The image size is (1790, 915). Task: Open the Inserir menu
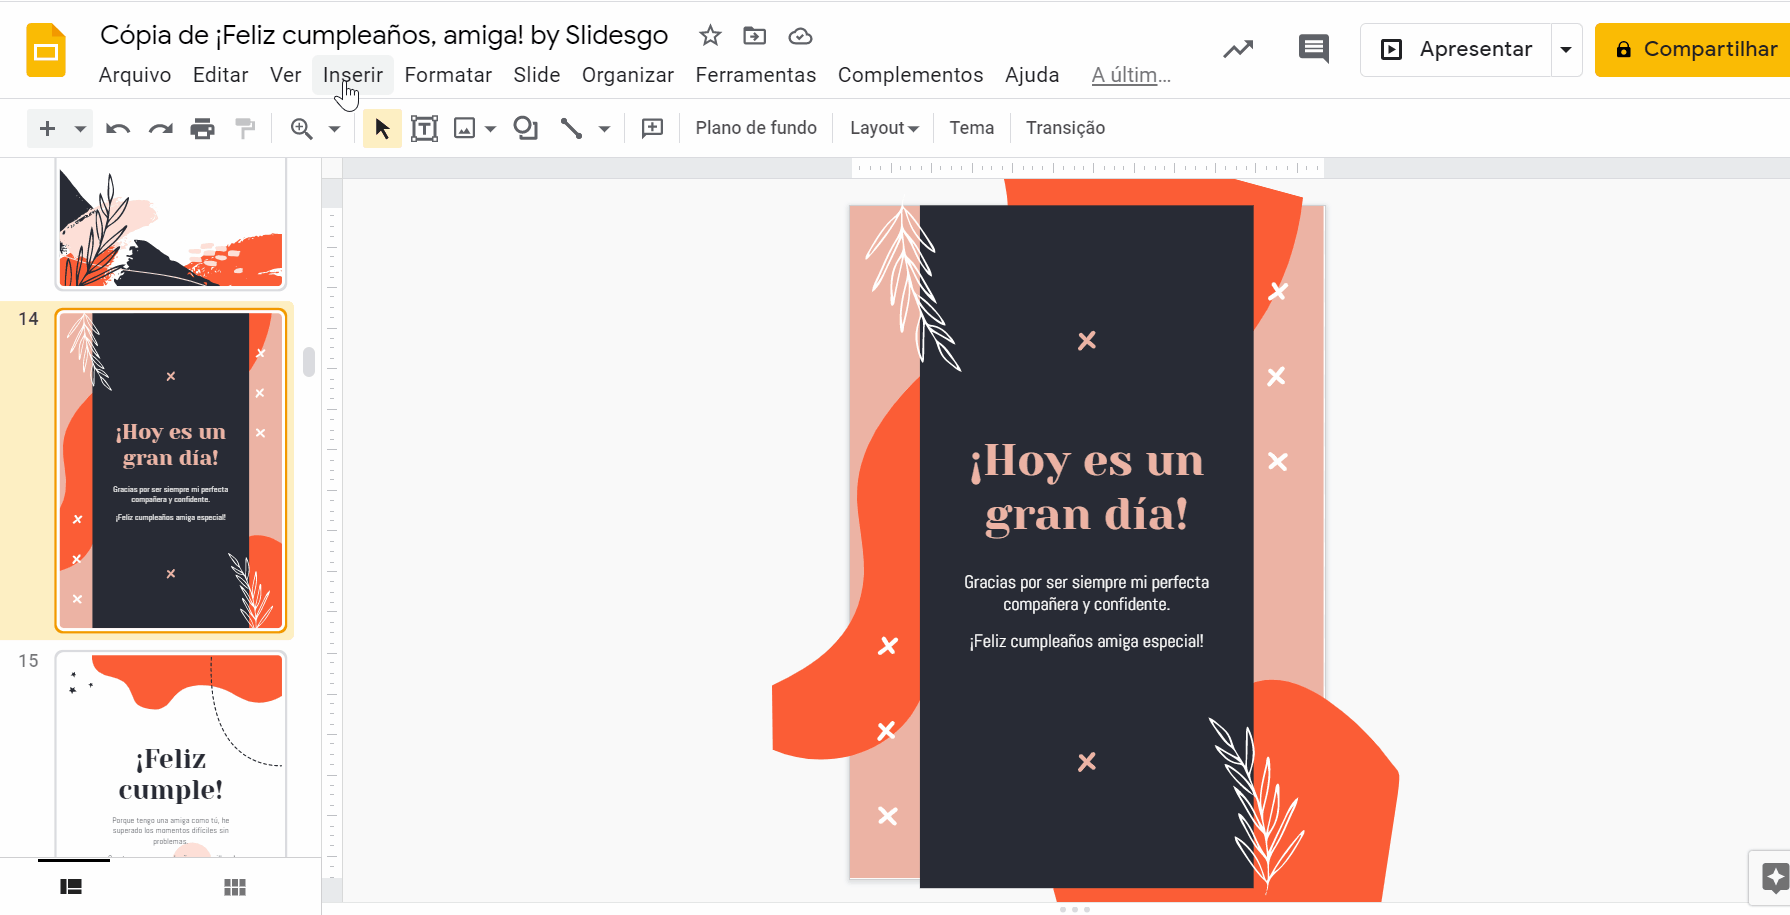pyautogui.click(x=353, y=75)
